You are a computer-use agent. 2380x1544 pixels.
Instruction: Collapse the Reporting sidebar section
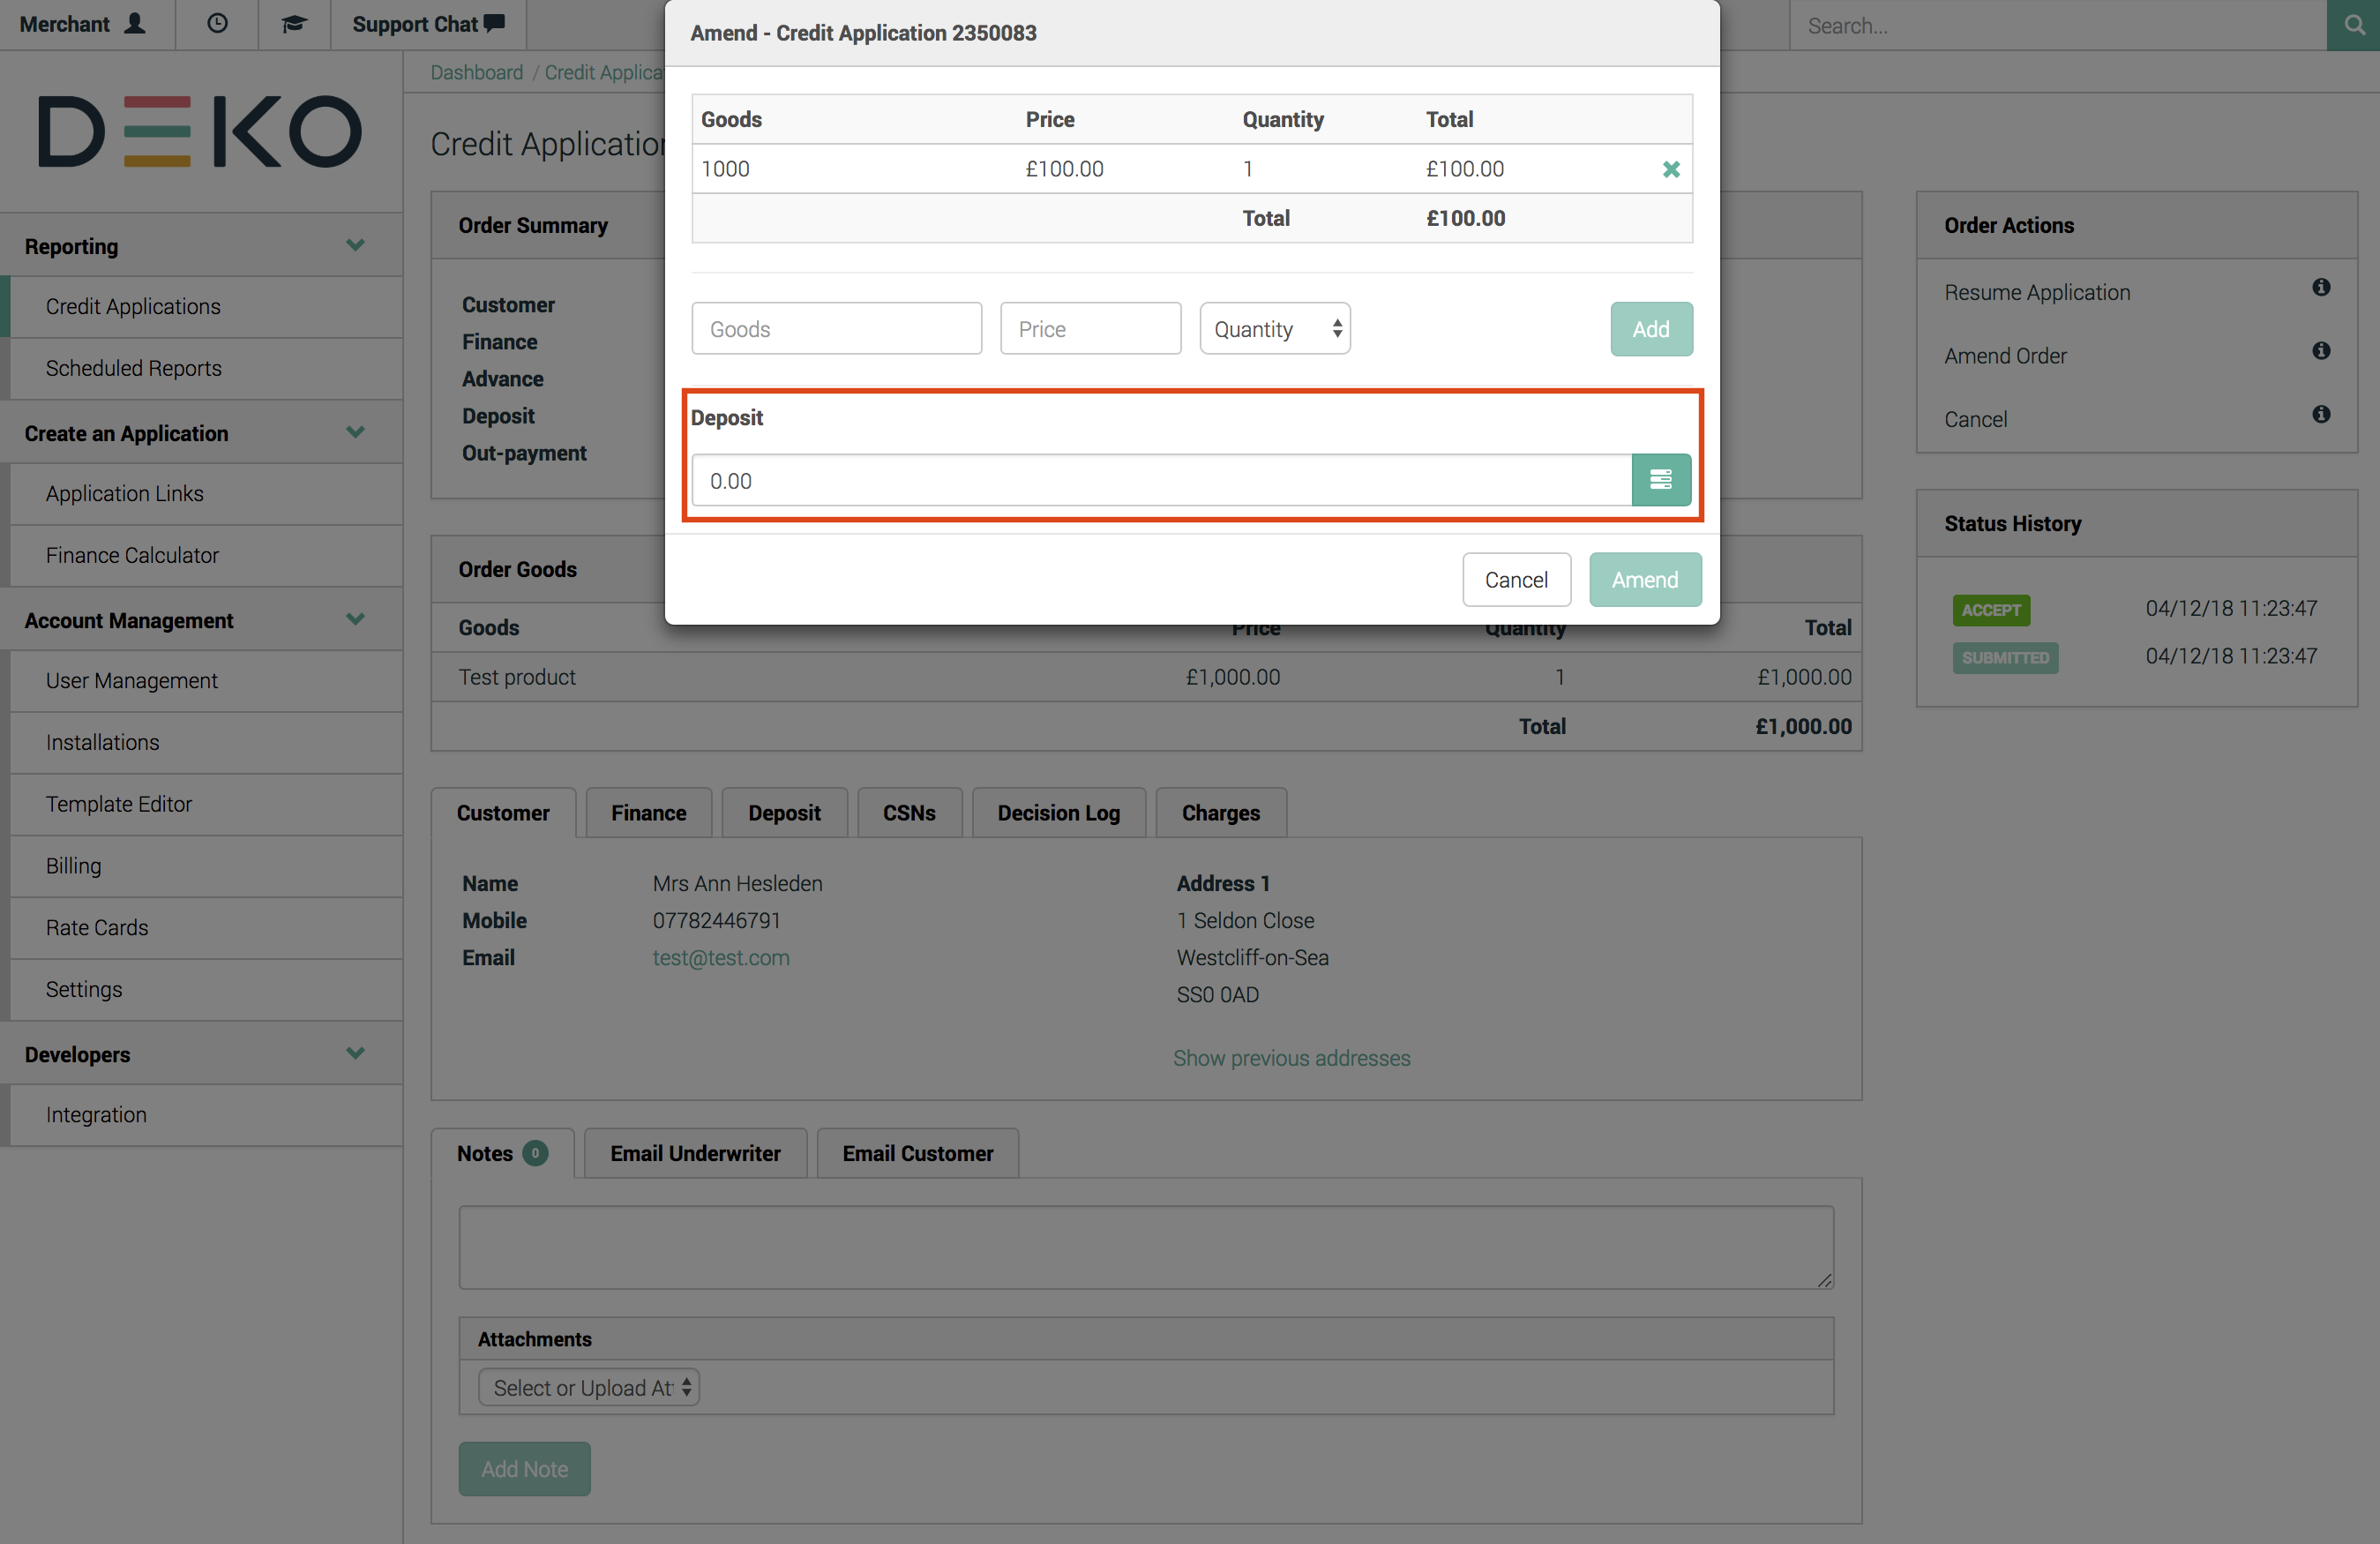click(355, 245)
